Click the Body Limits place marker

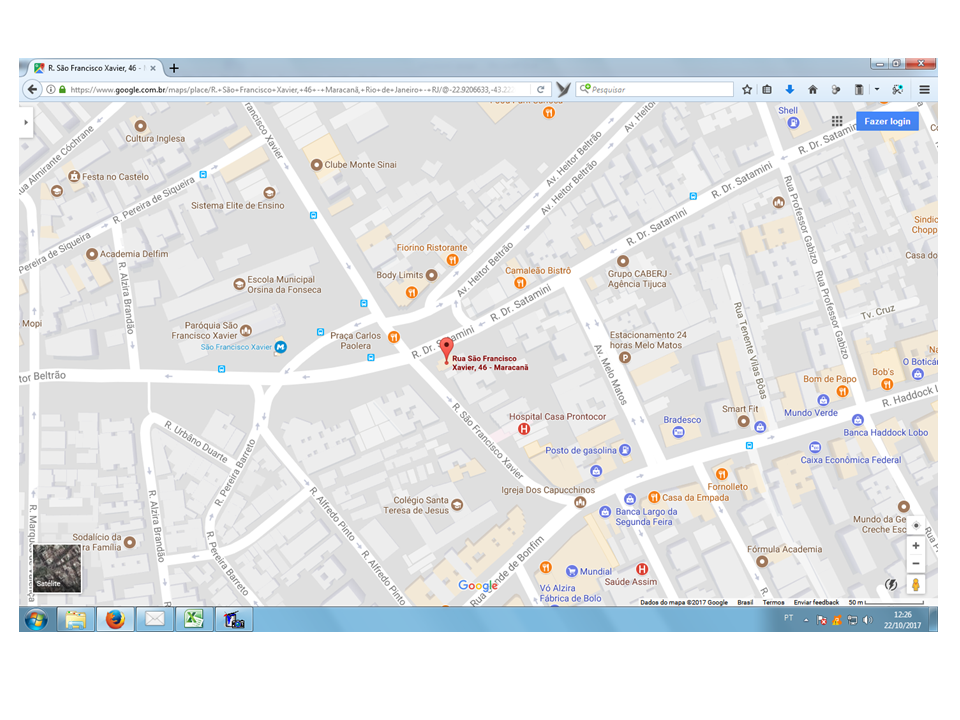tap(431, 275)
